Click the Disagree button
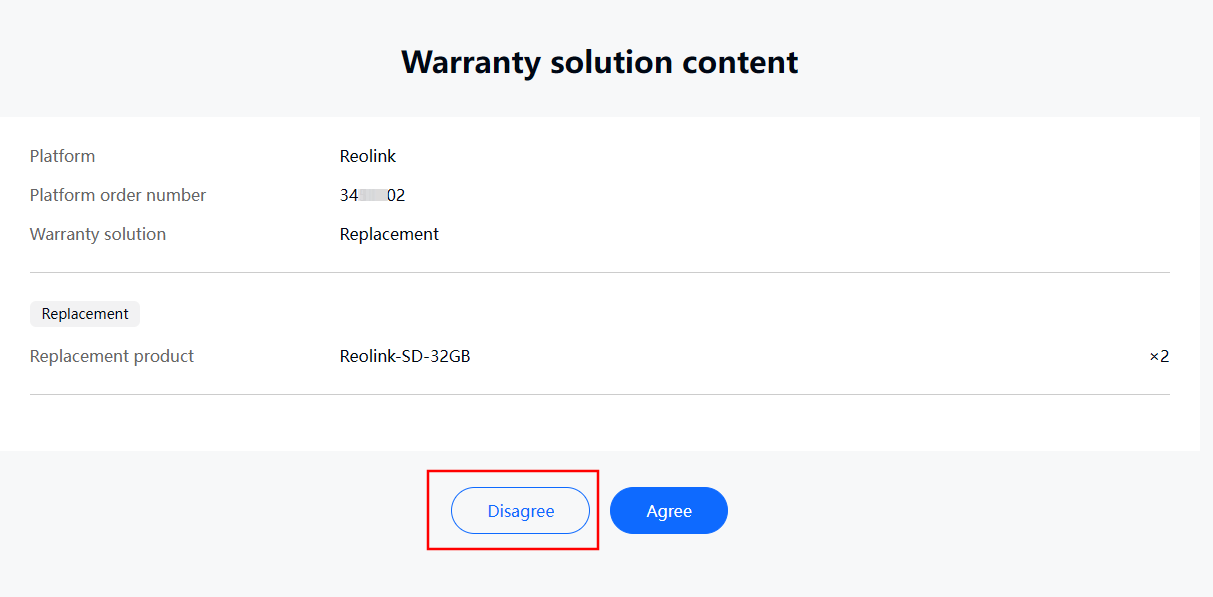 pos(520,511)
